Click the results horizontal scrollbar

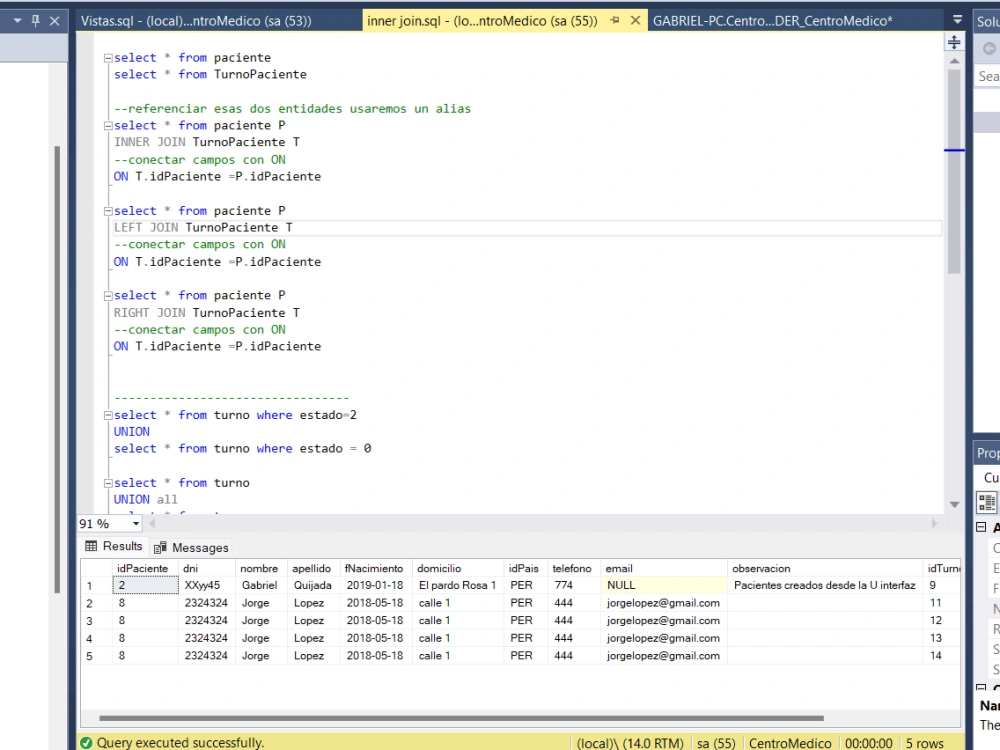click(461, 718)
